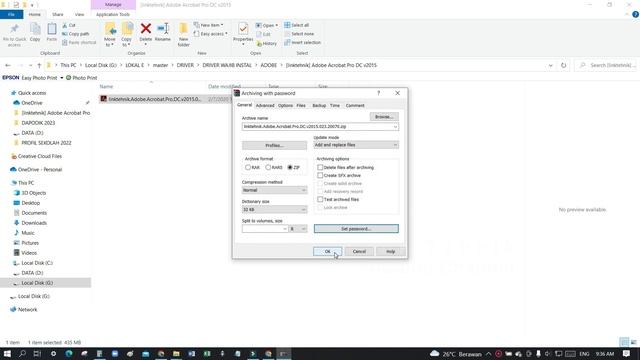Open the Explorer View ribbon tab
This screenshot has width=640, height=360.
[79, 14]
